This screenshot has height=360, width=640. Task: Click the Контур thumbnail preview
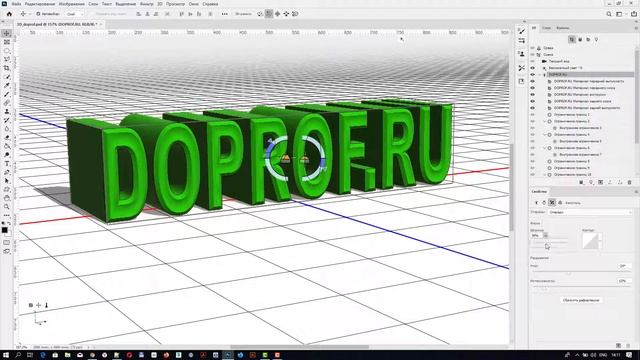point(590,241)
